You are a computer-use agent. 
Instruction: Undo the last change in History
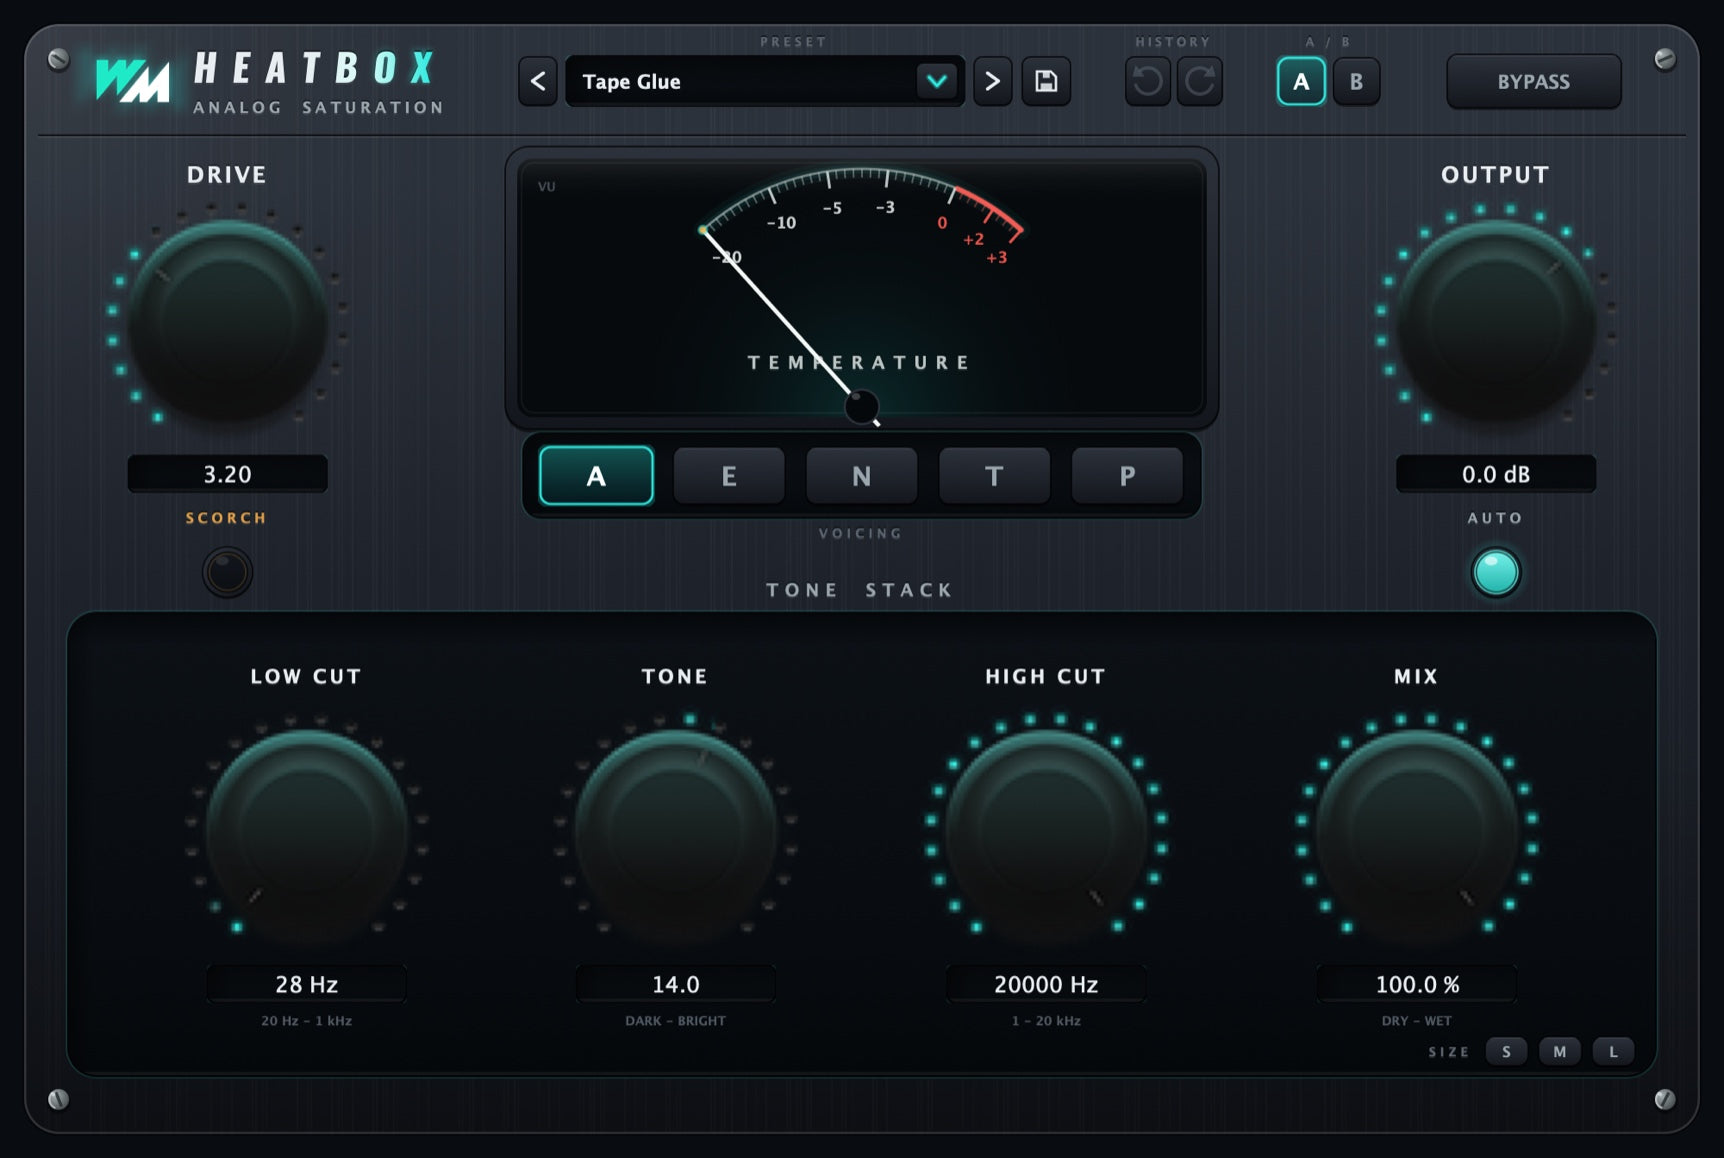[1148, 81]
